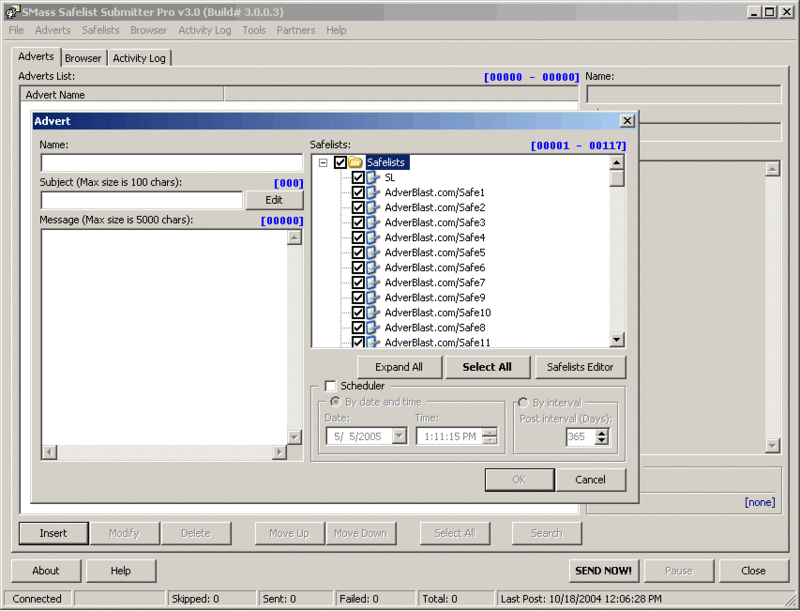Viewport: 800px width, 611px height.
Task: Click Post interval days spinner
Action: point(602,437)
